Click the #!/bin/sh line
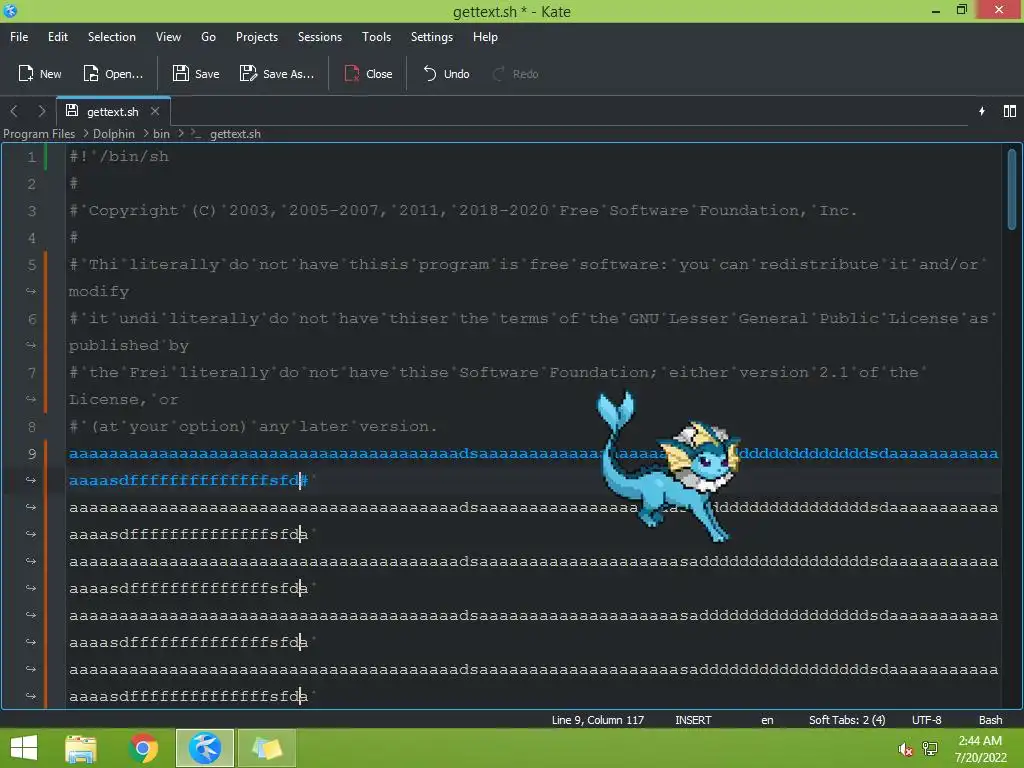This screenshot has width=1024, height=768. pyautogui.click(x=119, y=157)
